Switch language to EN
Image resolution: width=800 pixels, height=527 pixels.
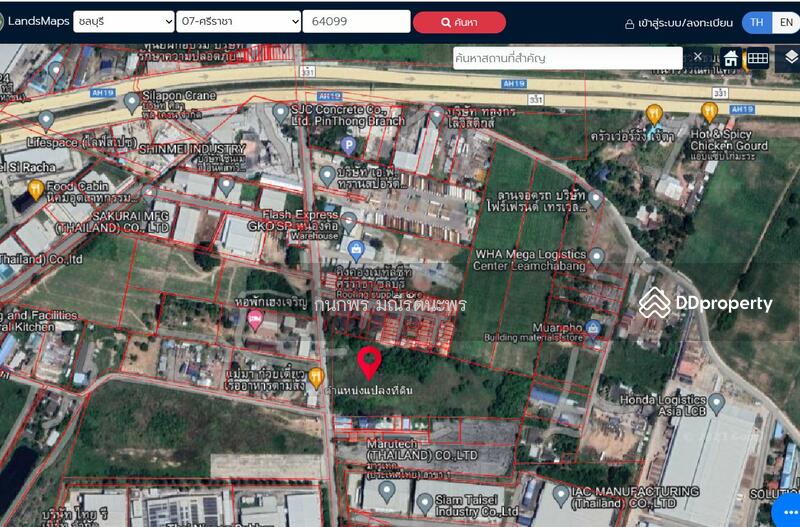[x=786, y=22]
